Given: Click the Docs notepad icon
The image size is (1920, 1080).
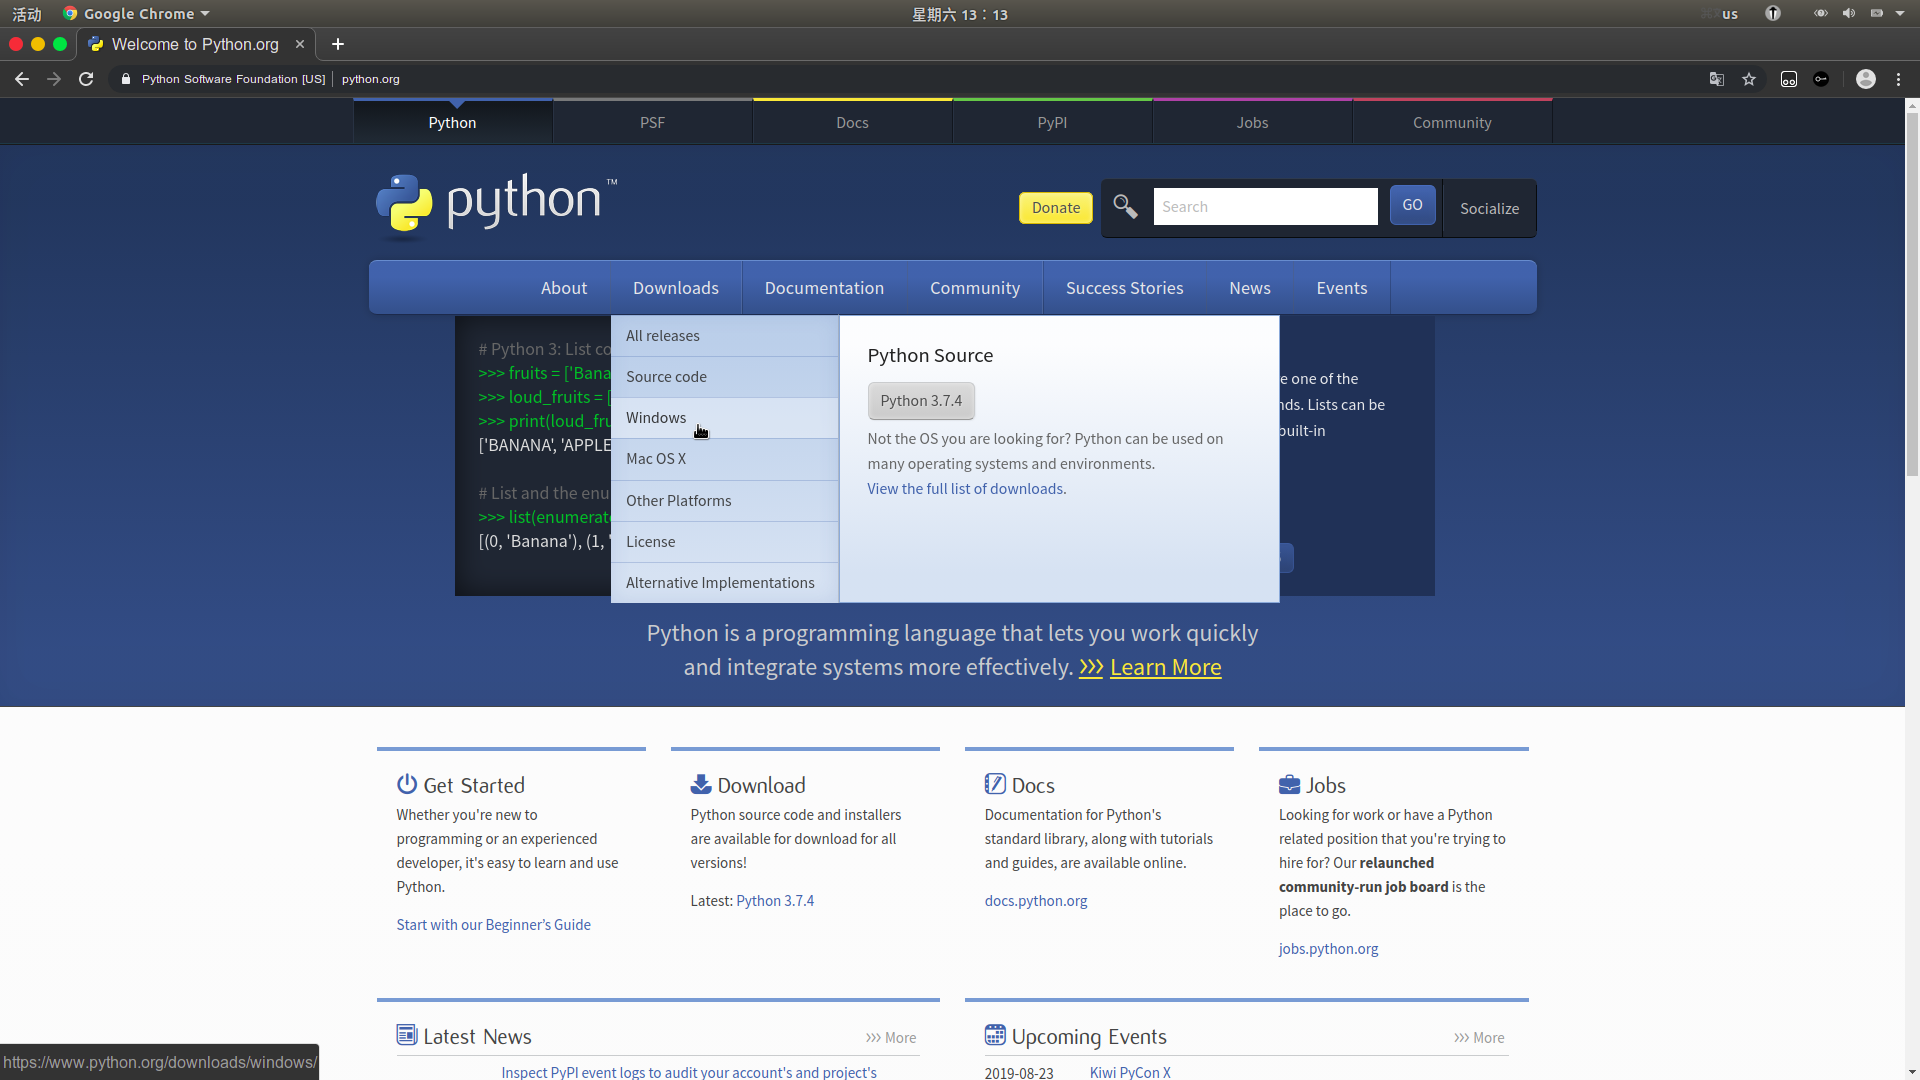Looking at the screenshot, I should 995,784.
